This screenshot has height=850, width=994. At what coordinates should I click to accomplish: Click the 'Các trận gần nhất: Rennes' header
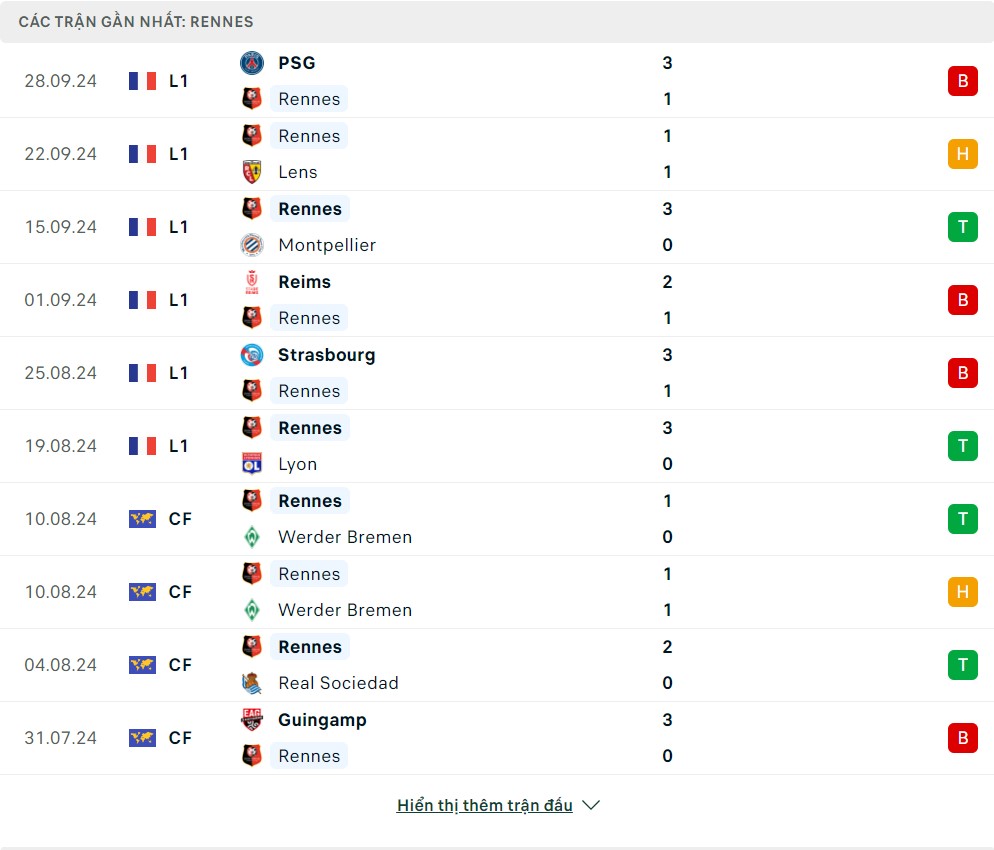(x=136, y=21)
